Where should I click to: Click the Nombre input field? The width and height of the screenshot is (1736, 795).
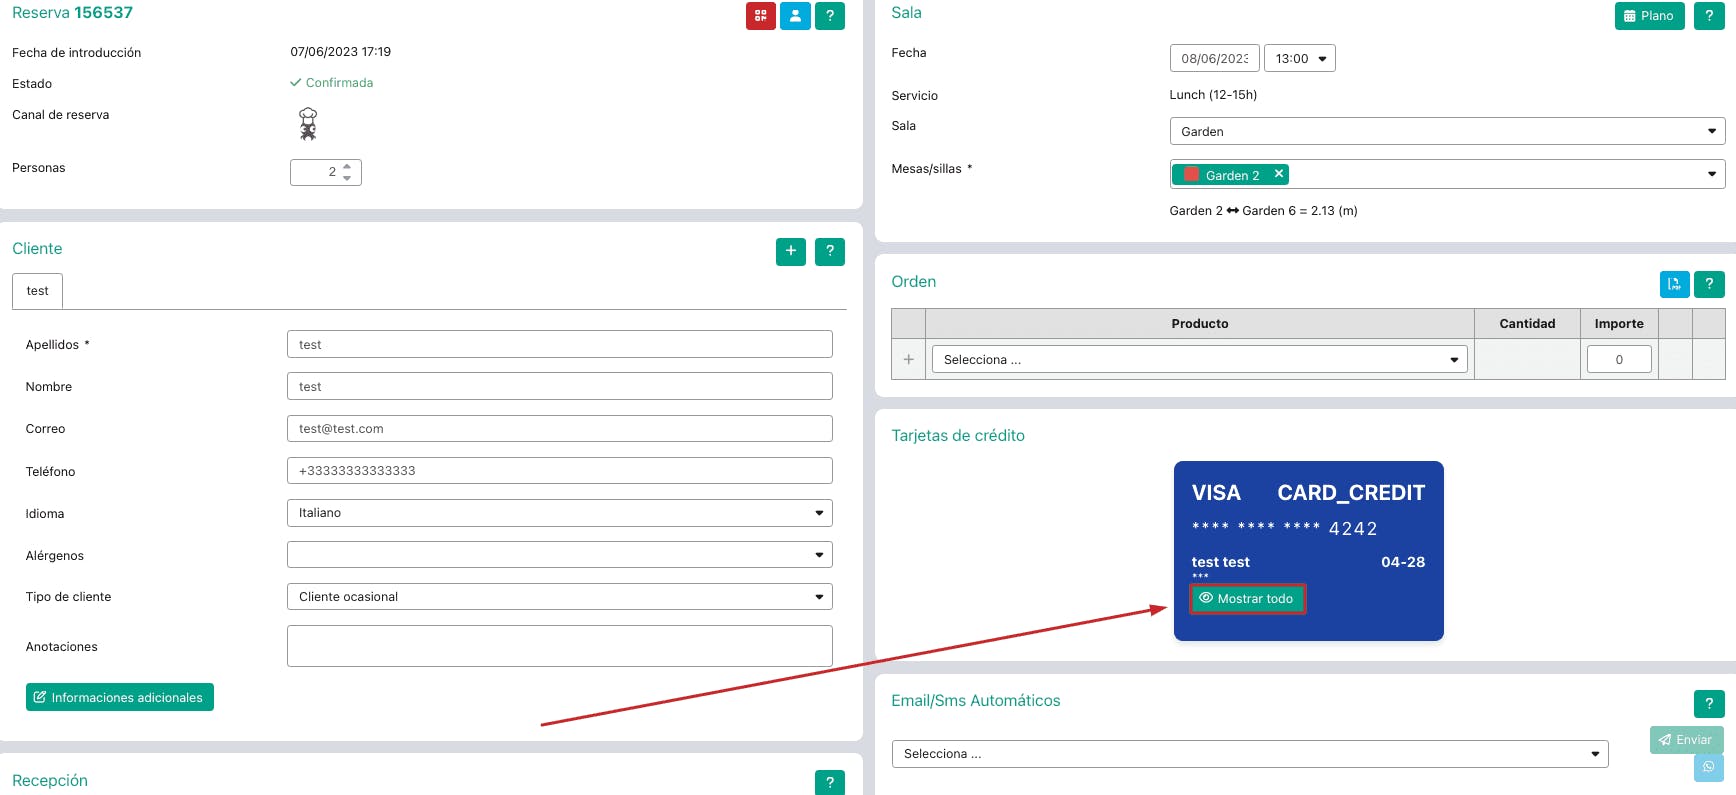tap(559, 386)
